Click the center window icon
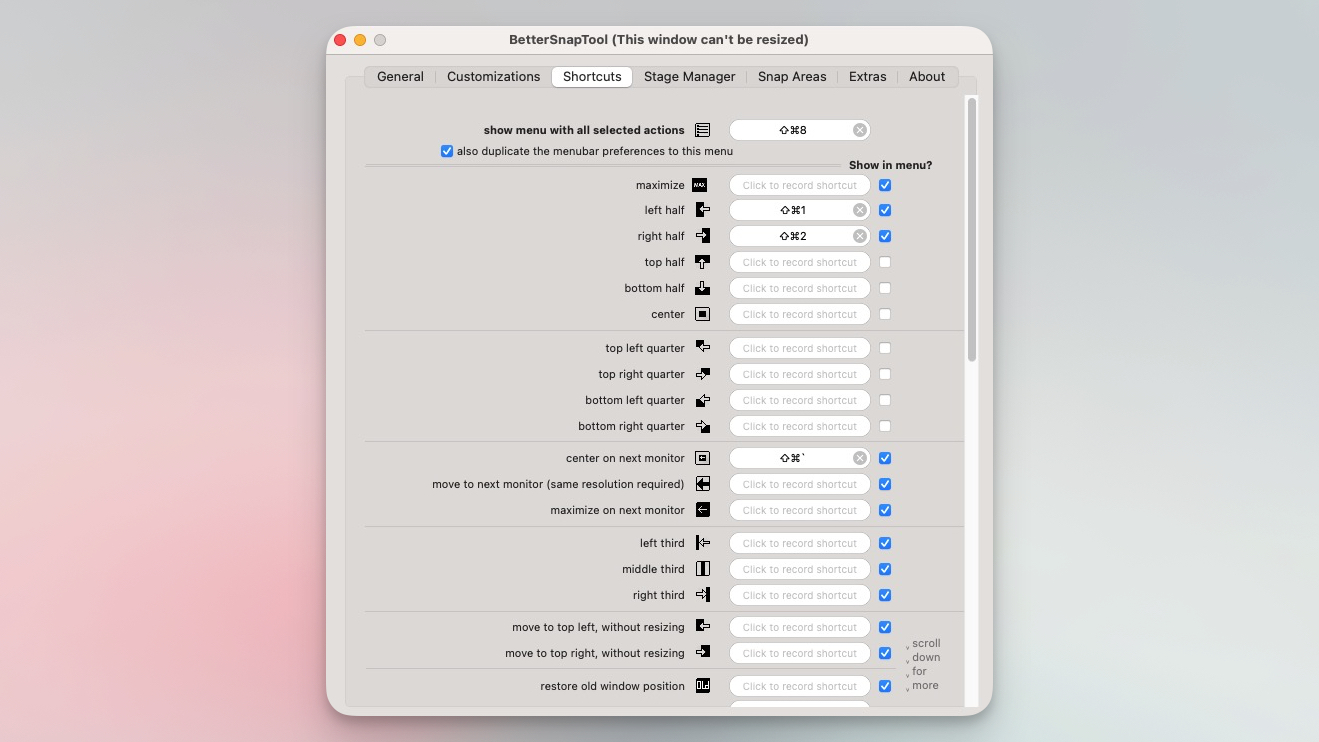The image size is (1319, 742). (x=702, y=314)
